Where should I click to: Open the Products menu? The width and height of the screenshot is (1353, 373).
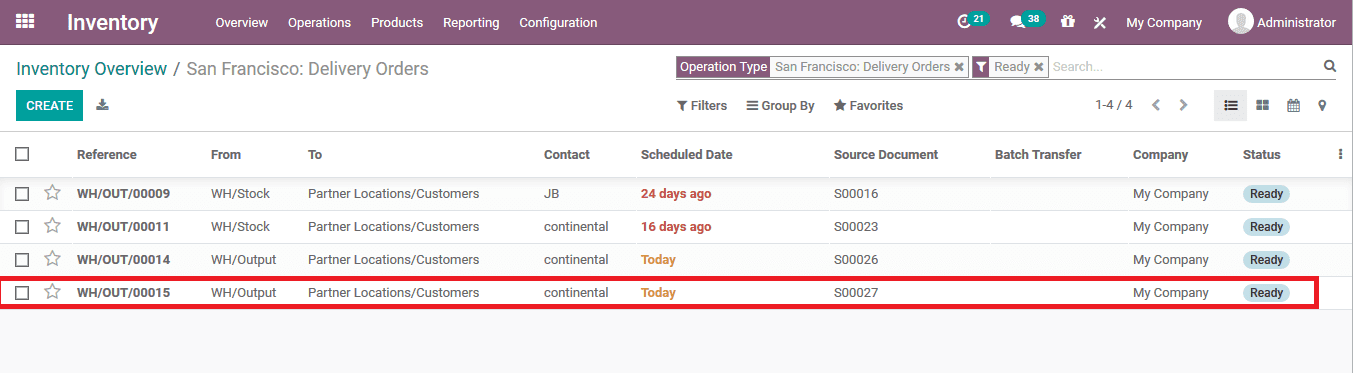(x=397, y=22)
